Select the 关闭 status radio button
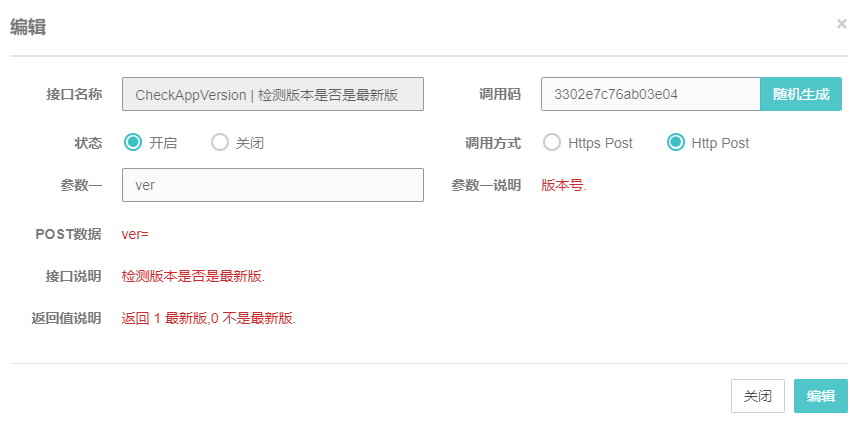Viewport: 861px width, 430px height. [x=220, y=143]
